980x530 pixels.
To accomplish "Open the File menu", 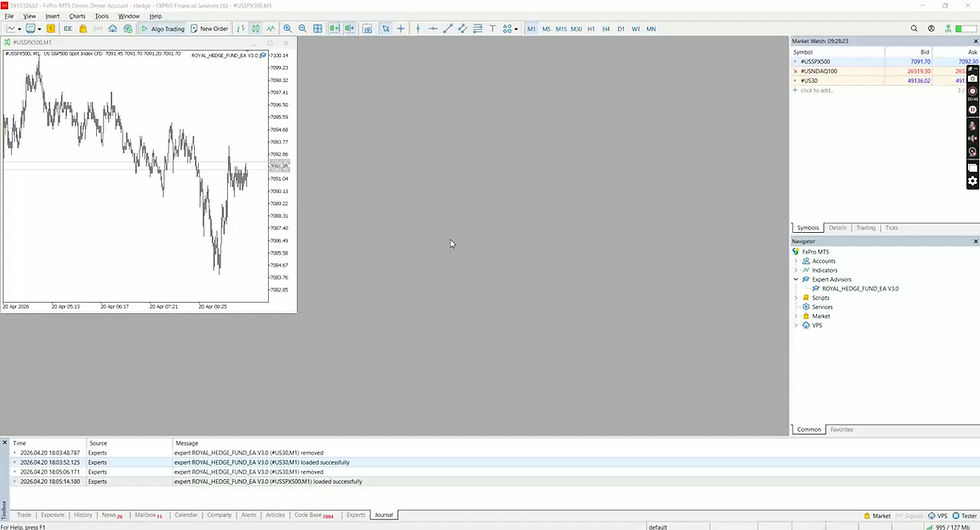I will click(9, 16).
